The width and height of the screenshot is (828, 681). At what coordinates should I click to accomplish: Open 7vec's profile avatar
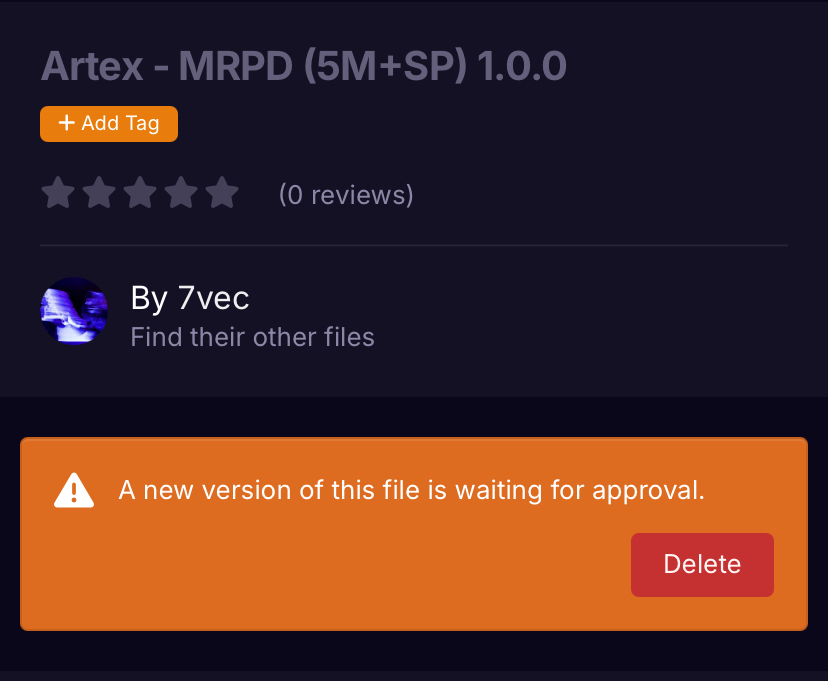74,311
